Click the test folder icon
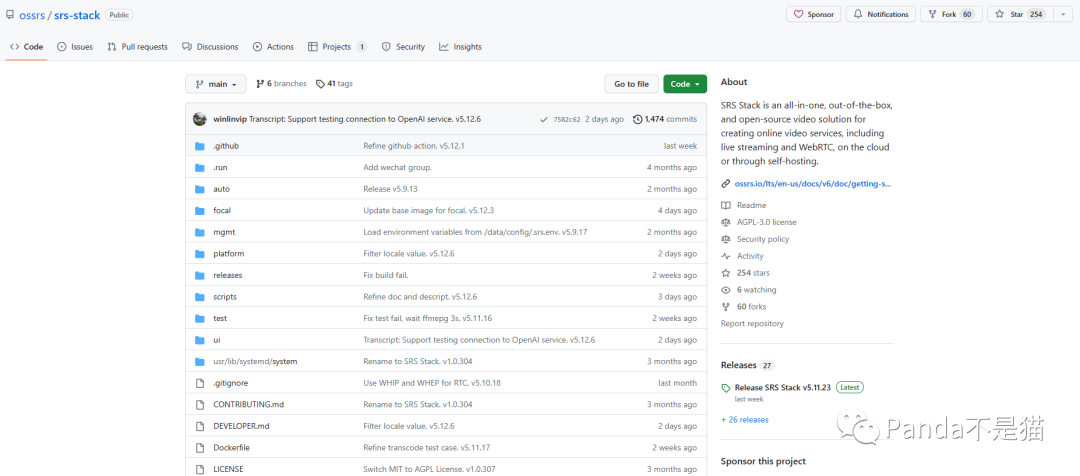 click(200, 318)
